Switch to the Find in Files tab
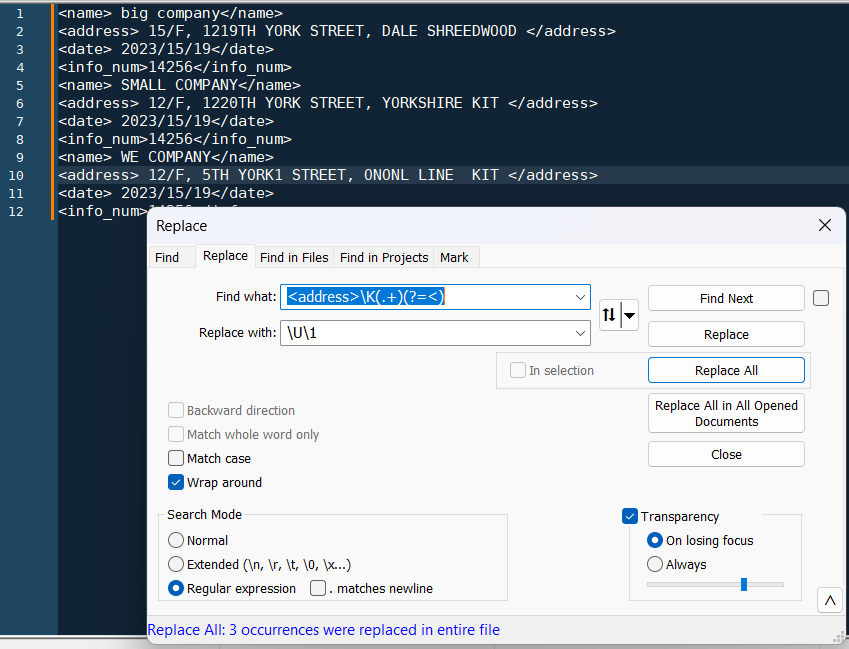849x649 pixels. [293, 257]
